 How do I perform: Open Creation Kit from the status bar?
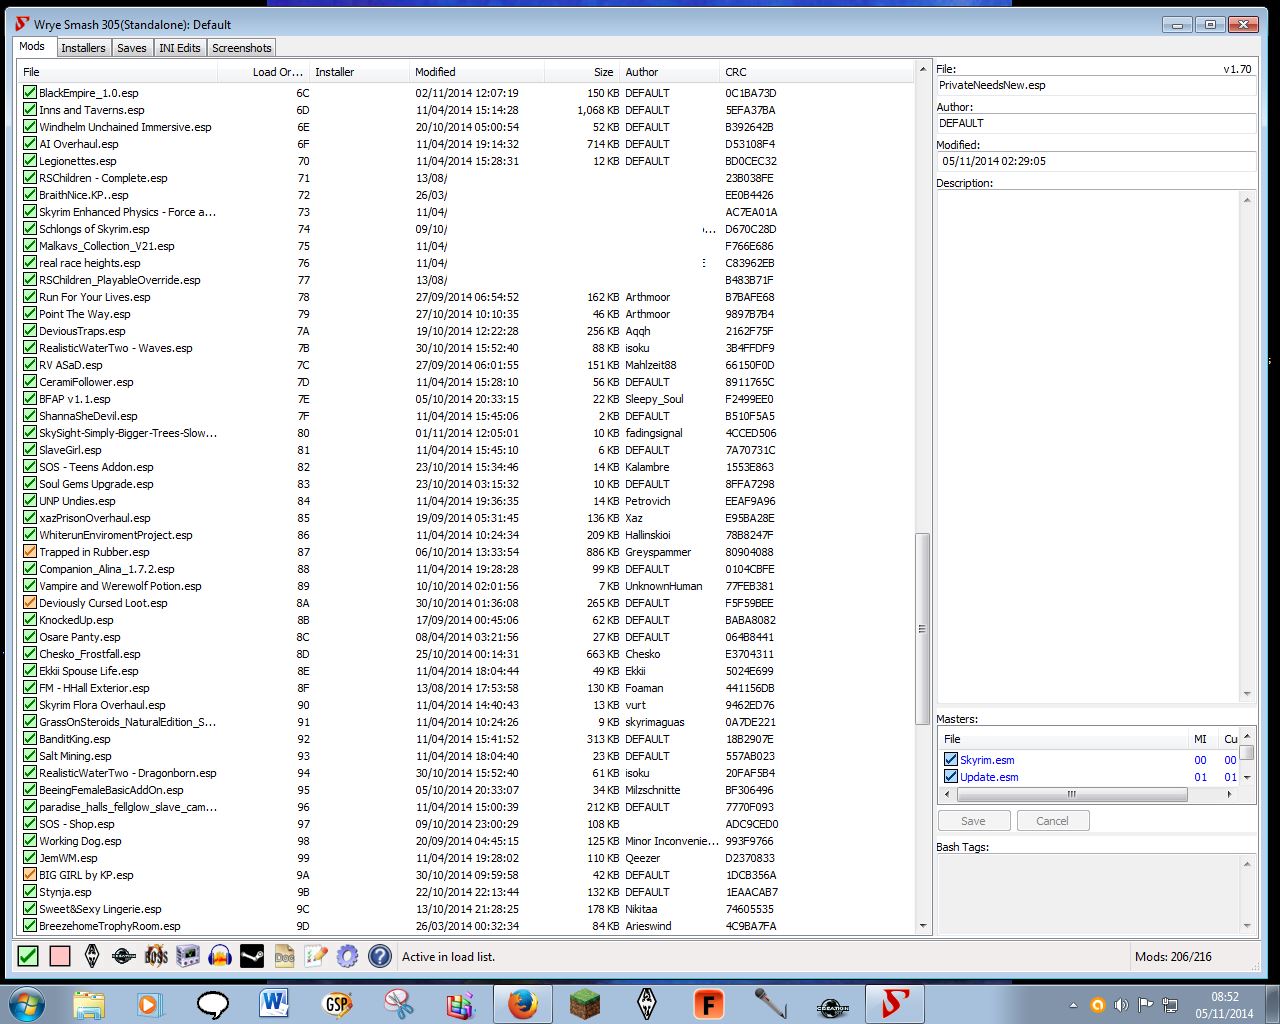pos(124,956)
